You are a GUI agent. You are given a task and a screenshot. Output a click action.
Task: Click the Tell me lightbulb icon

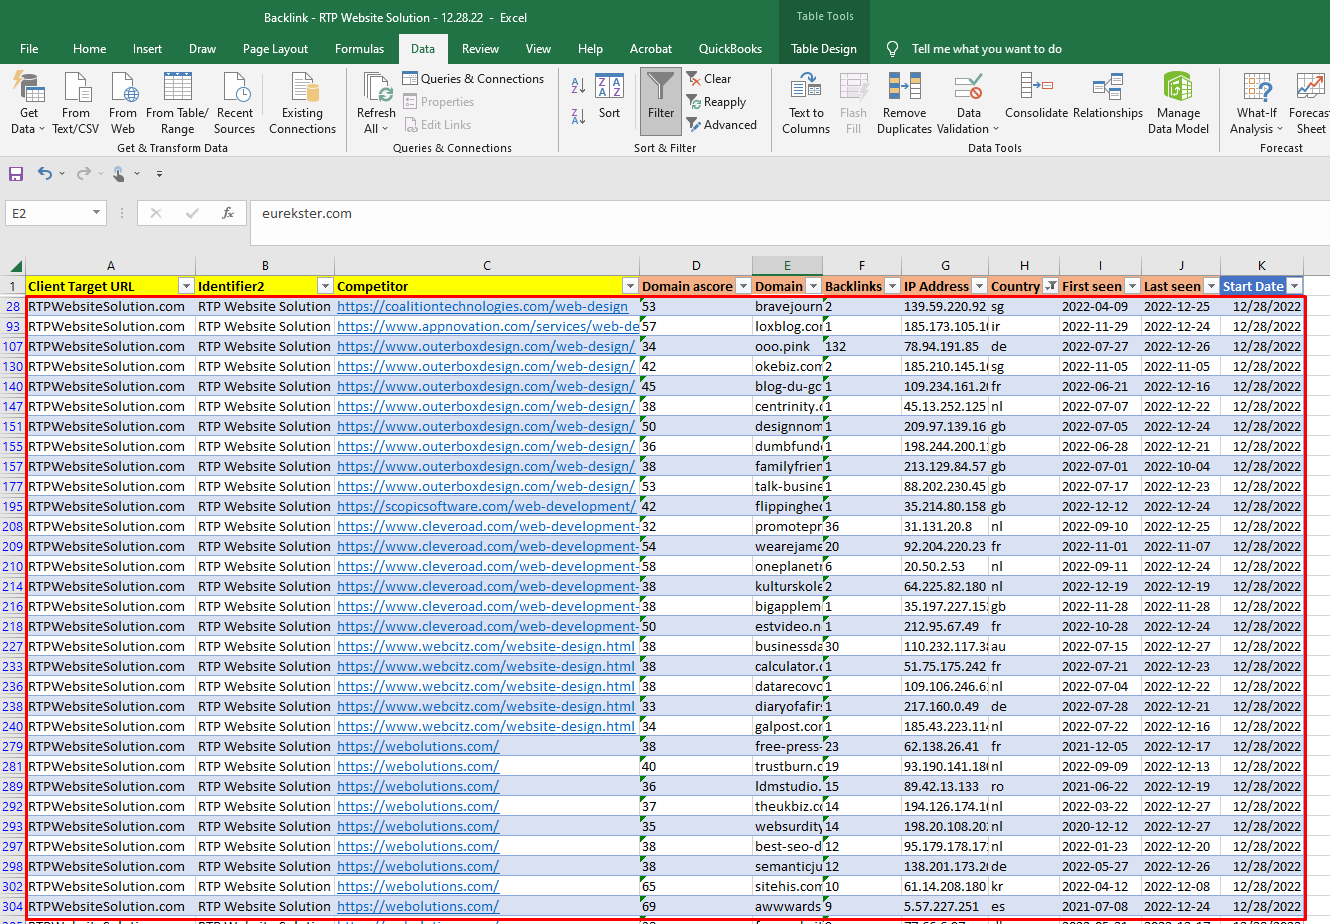pyautogui.click(x=893, y=49)
